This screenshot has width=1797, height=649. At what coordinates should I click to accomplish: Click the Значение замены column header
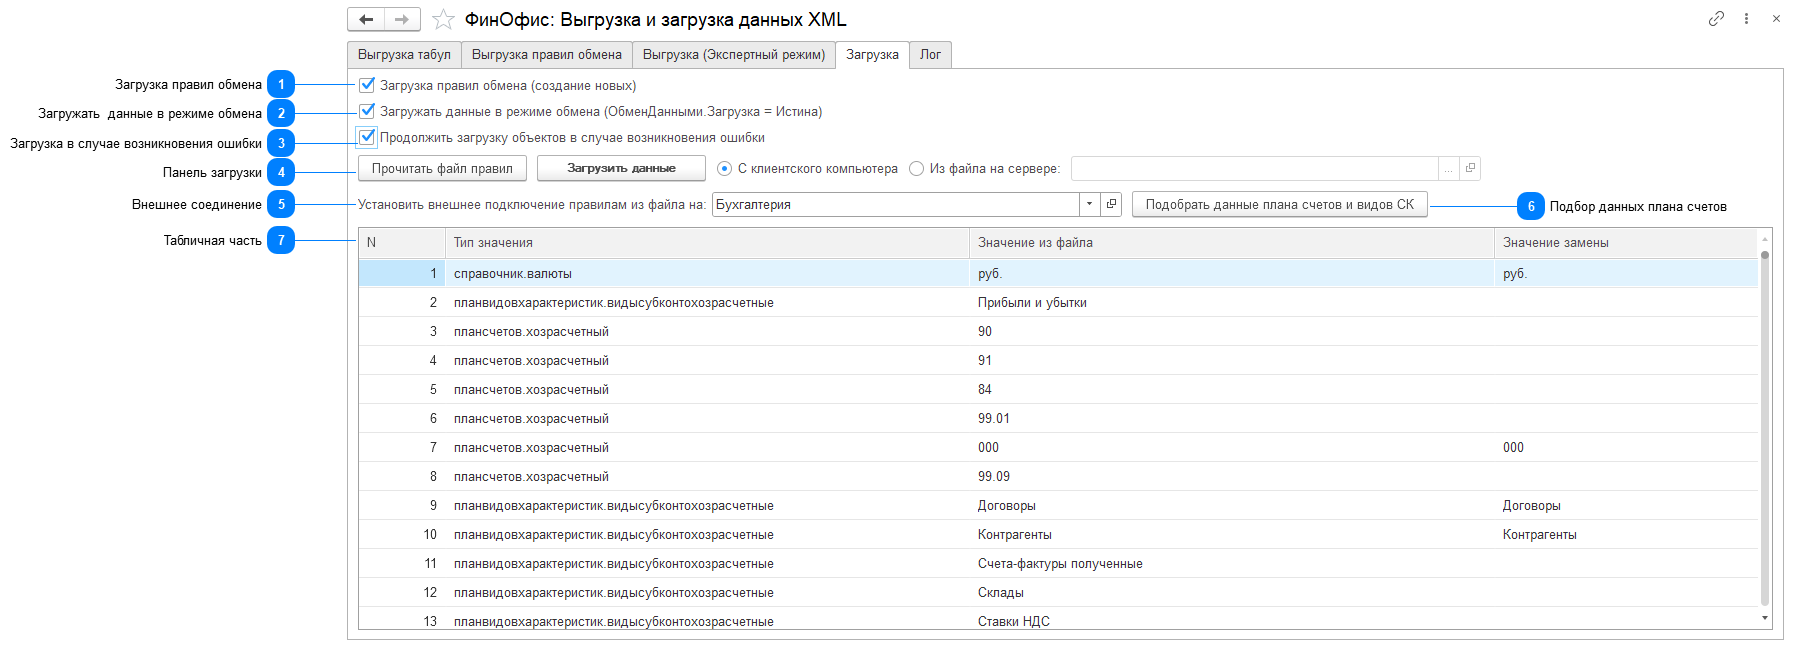click(x=1625, y=243)
